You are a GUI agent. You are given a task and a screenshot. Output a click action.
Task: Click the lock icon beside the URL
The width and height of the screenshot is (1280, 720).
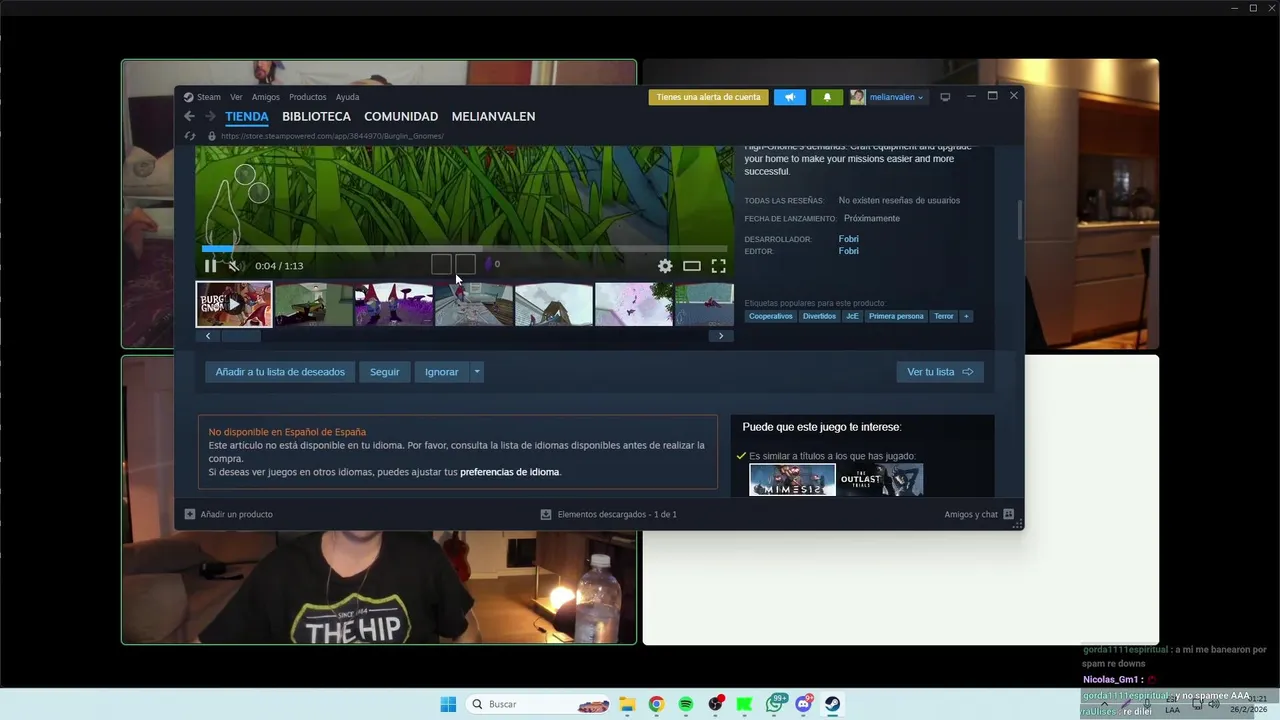211,136
